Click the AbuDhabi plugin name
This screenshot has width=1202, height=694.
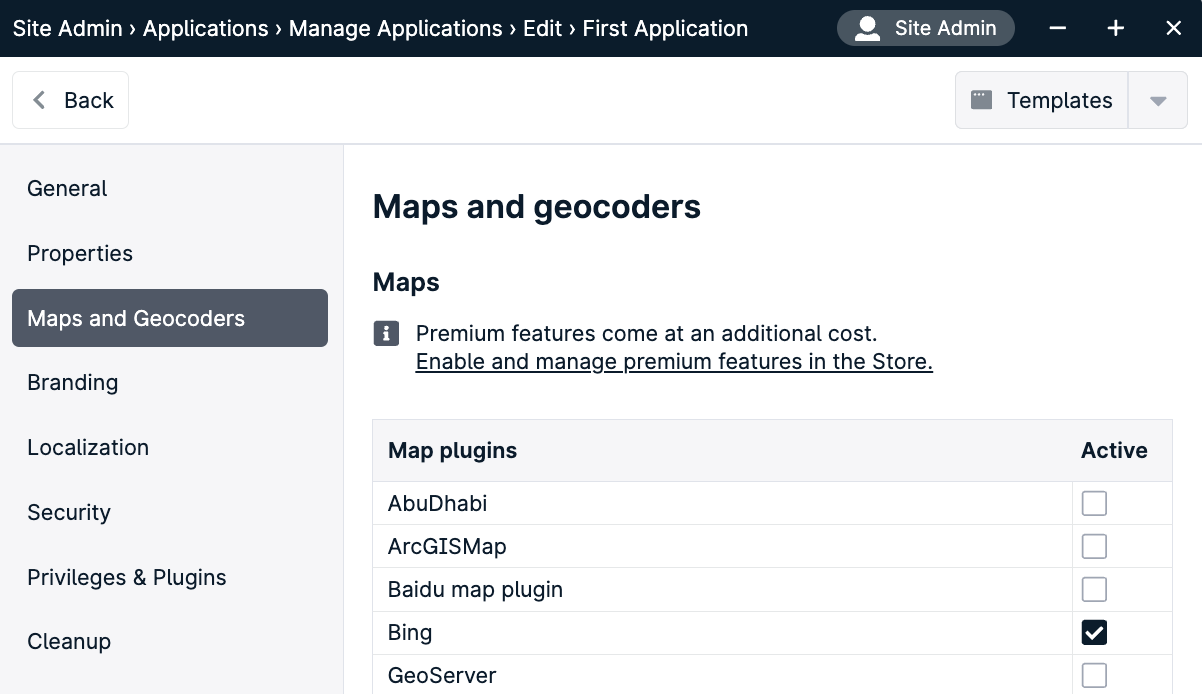(437, 503)
